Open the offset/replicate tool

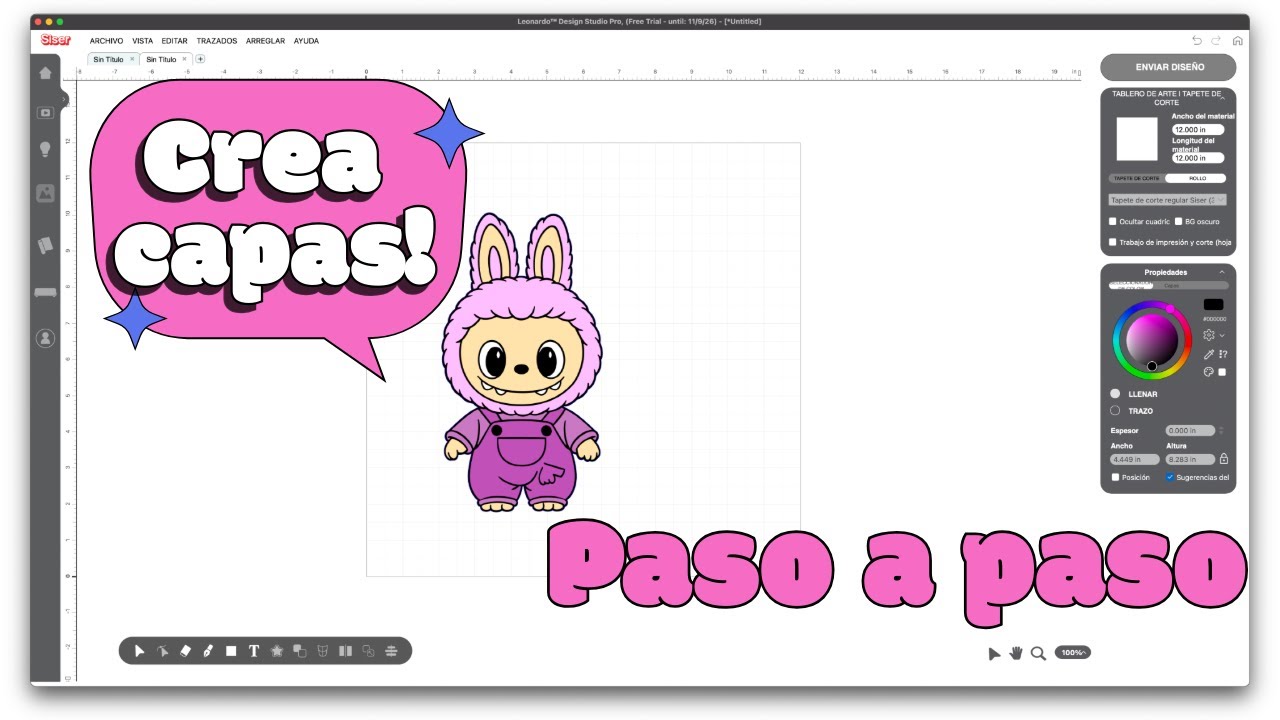(x=368, y=651)
